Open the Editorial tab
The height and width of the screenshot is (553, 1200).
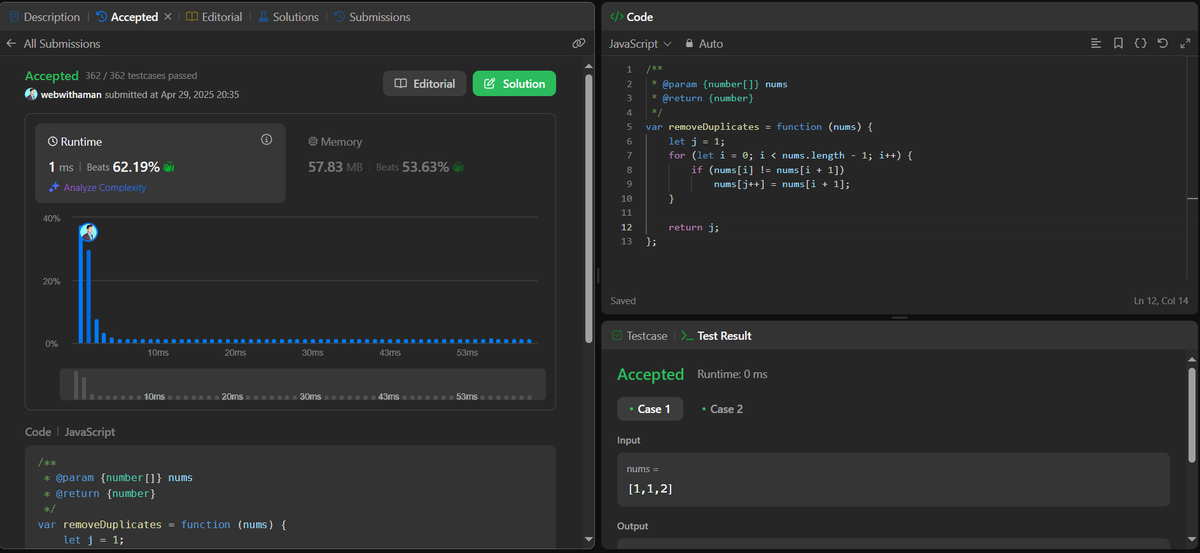214,17
